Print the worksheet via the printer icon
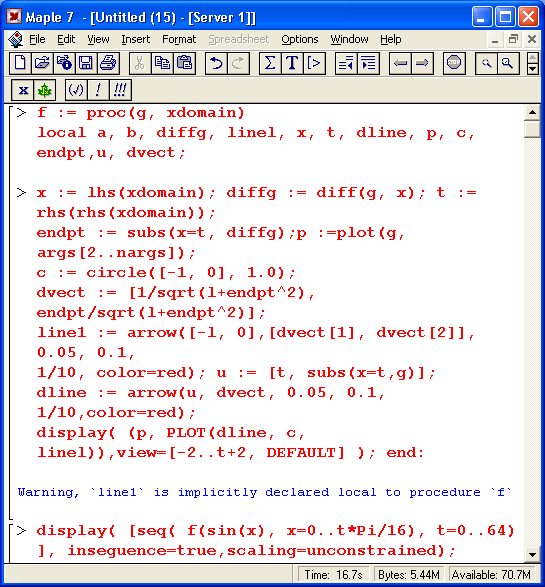This screenshot has width=545, height=587. tap(108, 63)
